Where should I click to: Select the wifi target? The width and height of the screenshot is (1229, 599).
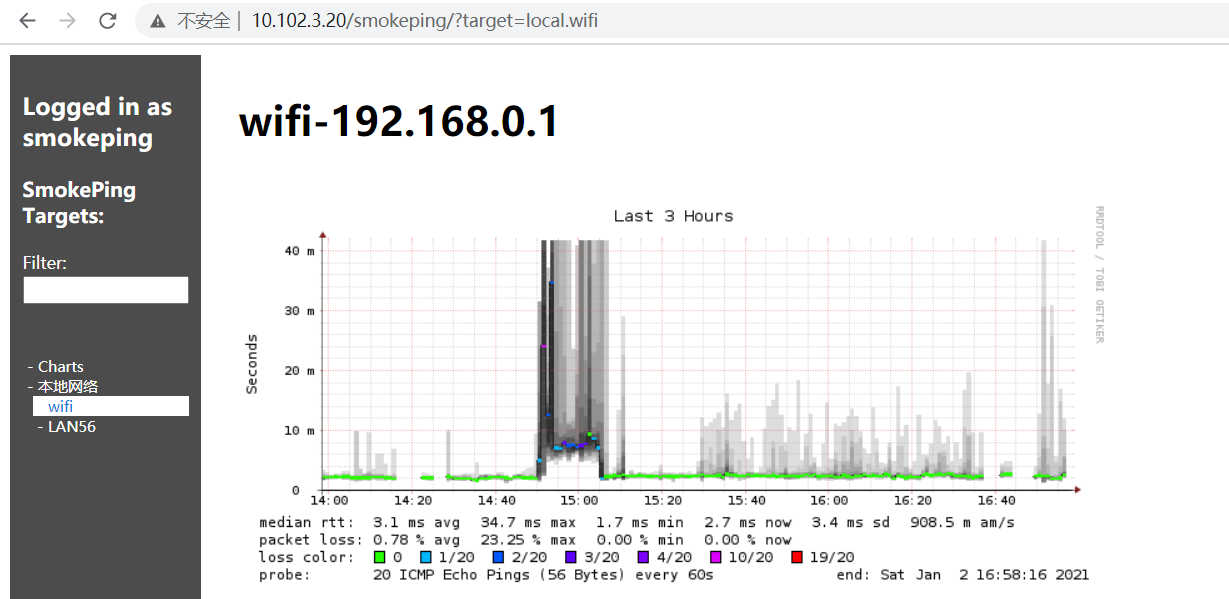60,407
